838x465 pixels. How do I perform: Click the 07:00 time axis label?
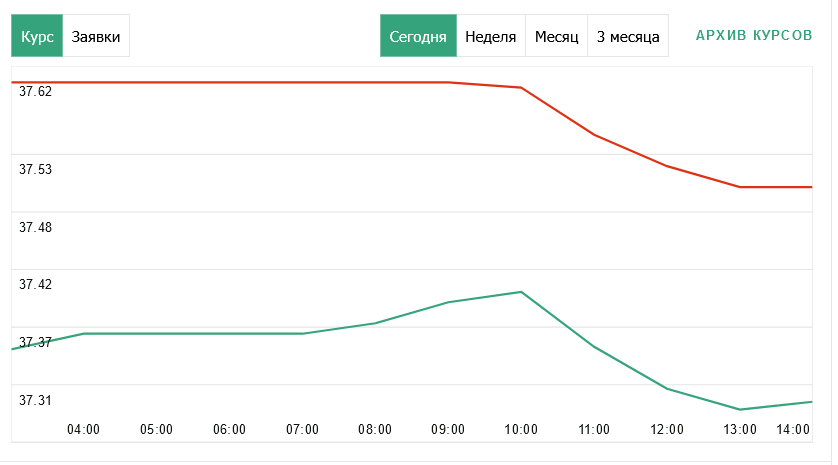(x=302, y=430)
